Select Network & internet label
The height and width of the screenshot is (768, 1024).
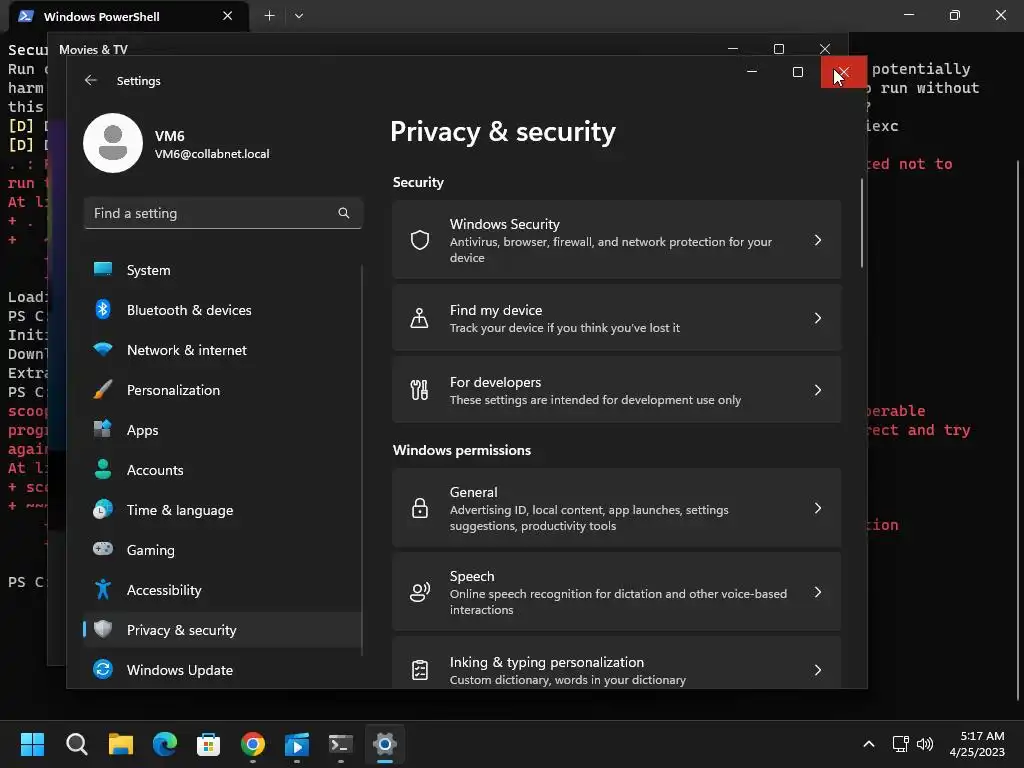(187, 350)
